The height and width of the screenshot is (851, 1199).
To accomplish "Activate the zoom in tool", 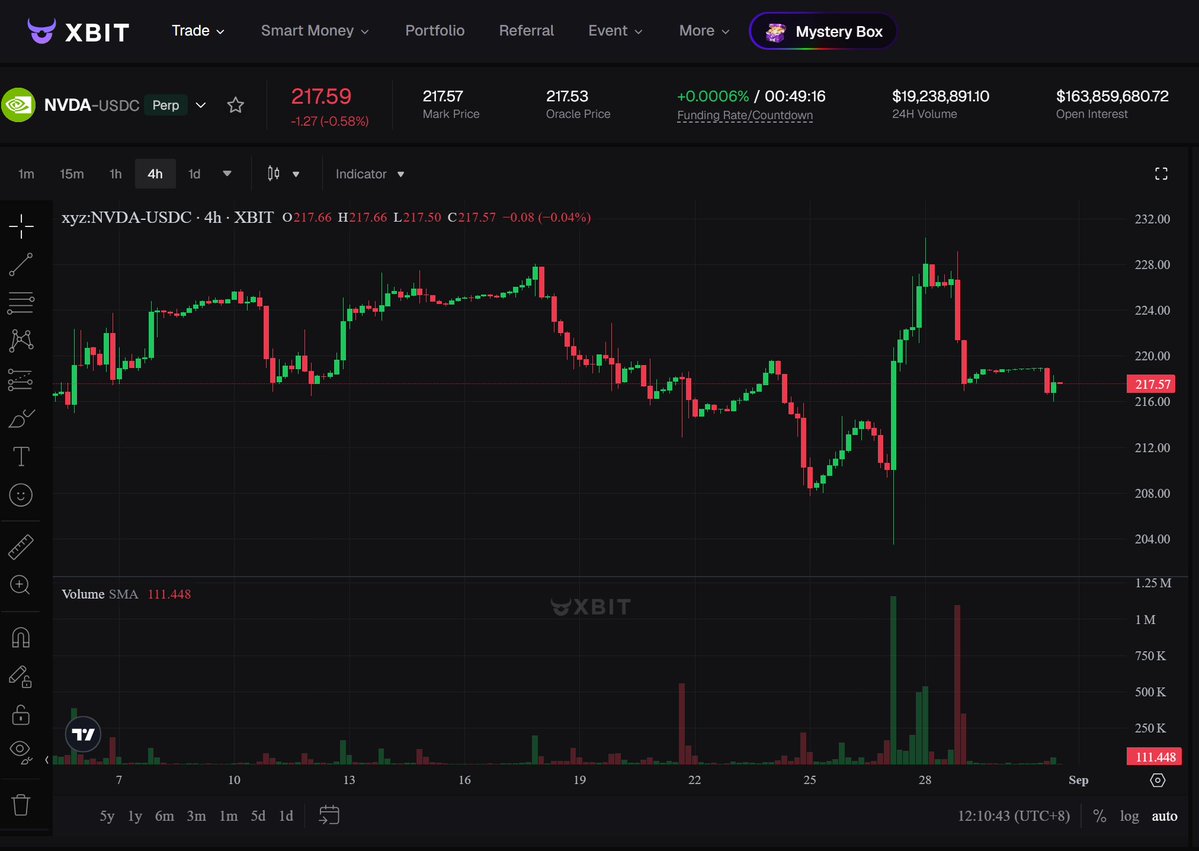I will pyautogui.click(x=21, y=585).
